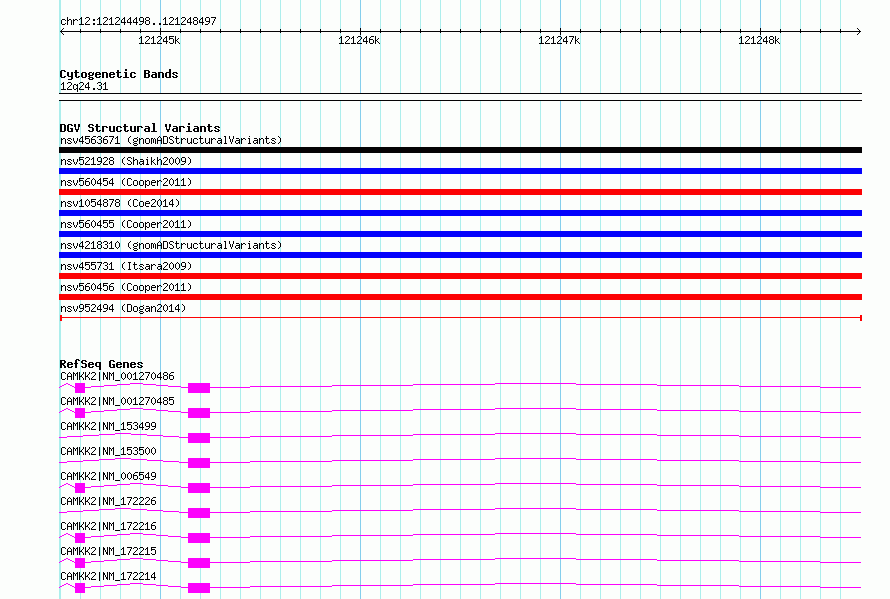Click the red nsv455731 variant bar
Screen dimensions: 890x599
tap(460, 276)
